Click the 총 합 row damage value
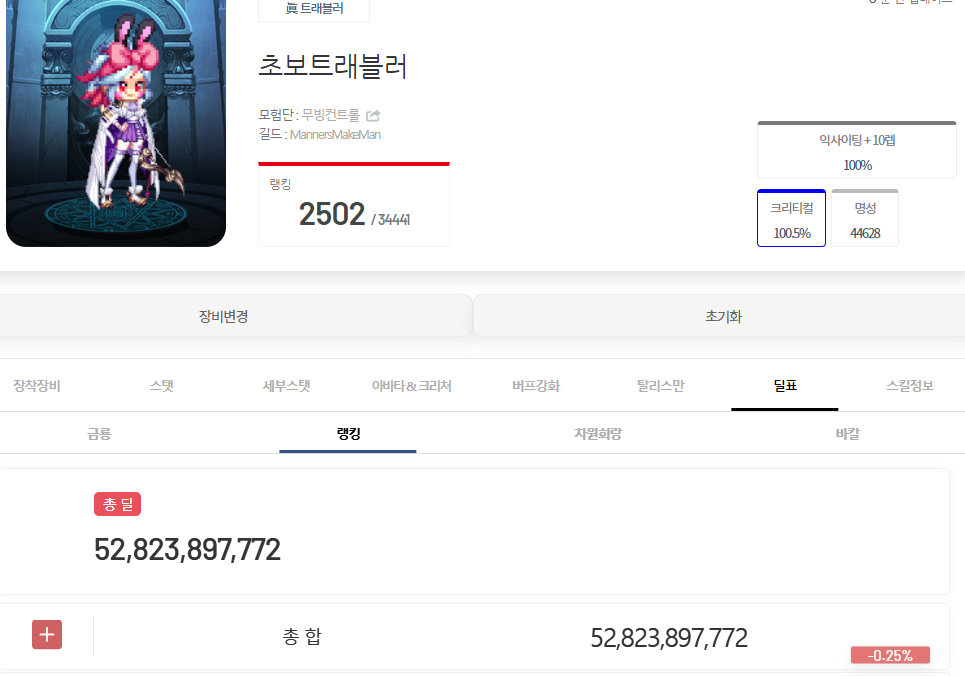The image size is (965, 676). pyautogui.click(x=669, y=638)
